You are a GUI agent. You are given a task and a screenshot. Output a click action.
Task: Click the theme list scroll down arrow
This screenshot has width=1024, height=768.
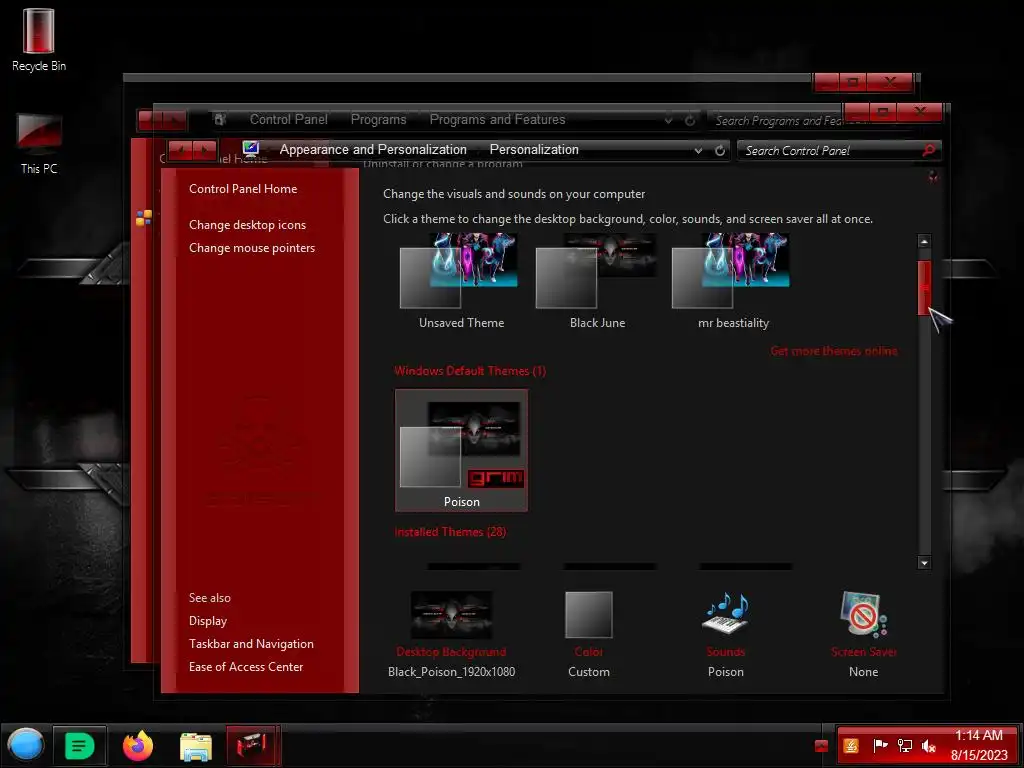[x=924, y=563]
